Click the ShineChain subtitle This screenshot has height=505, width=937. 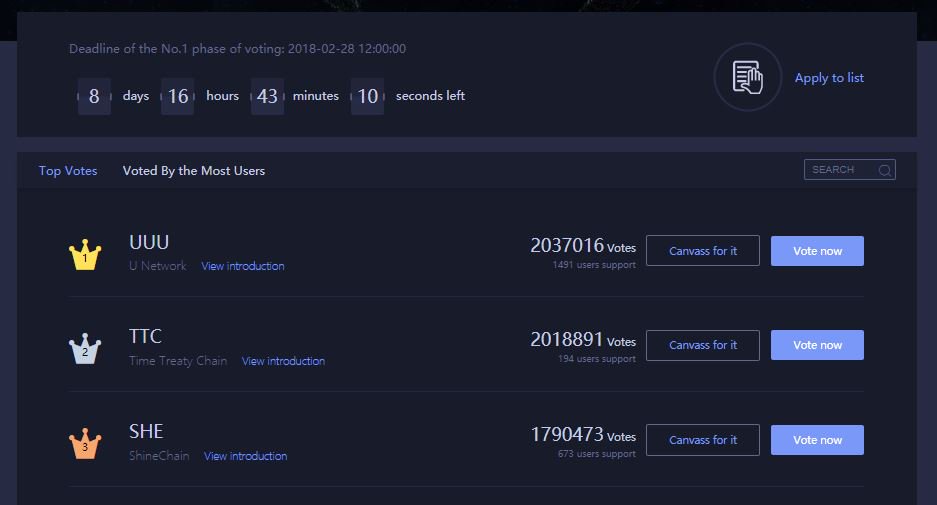click(x=159, y=456)
